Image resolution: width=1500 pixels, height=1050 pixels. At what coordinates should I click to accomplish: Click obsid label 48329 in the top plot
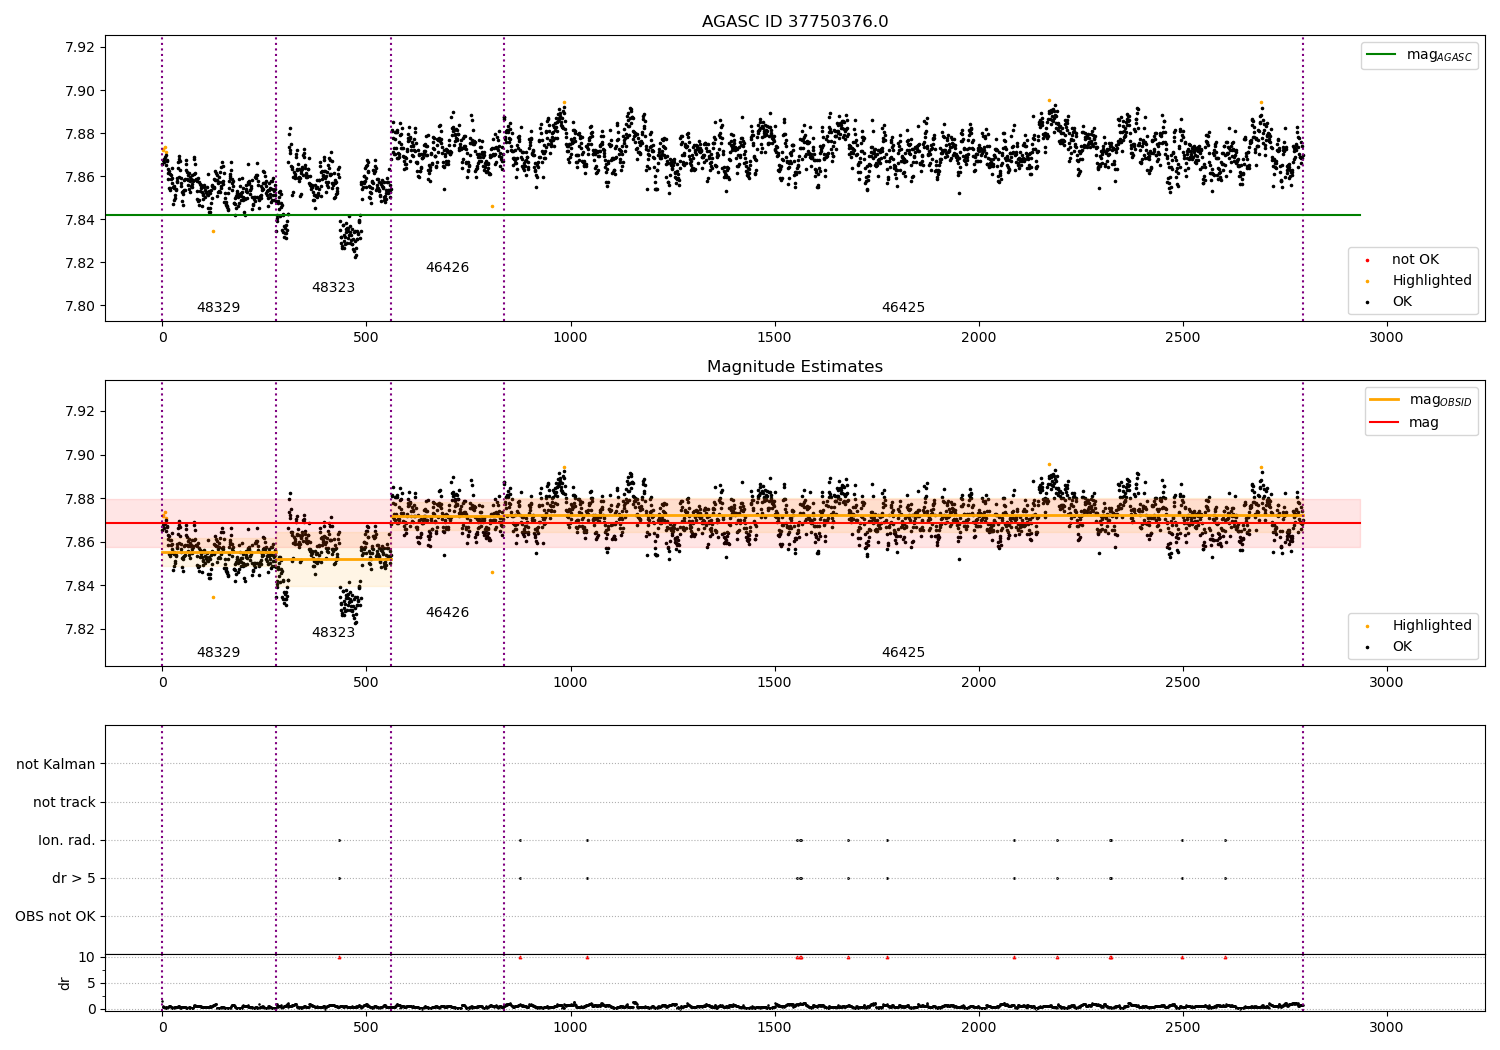click(218, 308)
